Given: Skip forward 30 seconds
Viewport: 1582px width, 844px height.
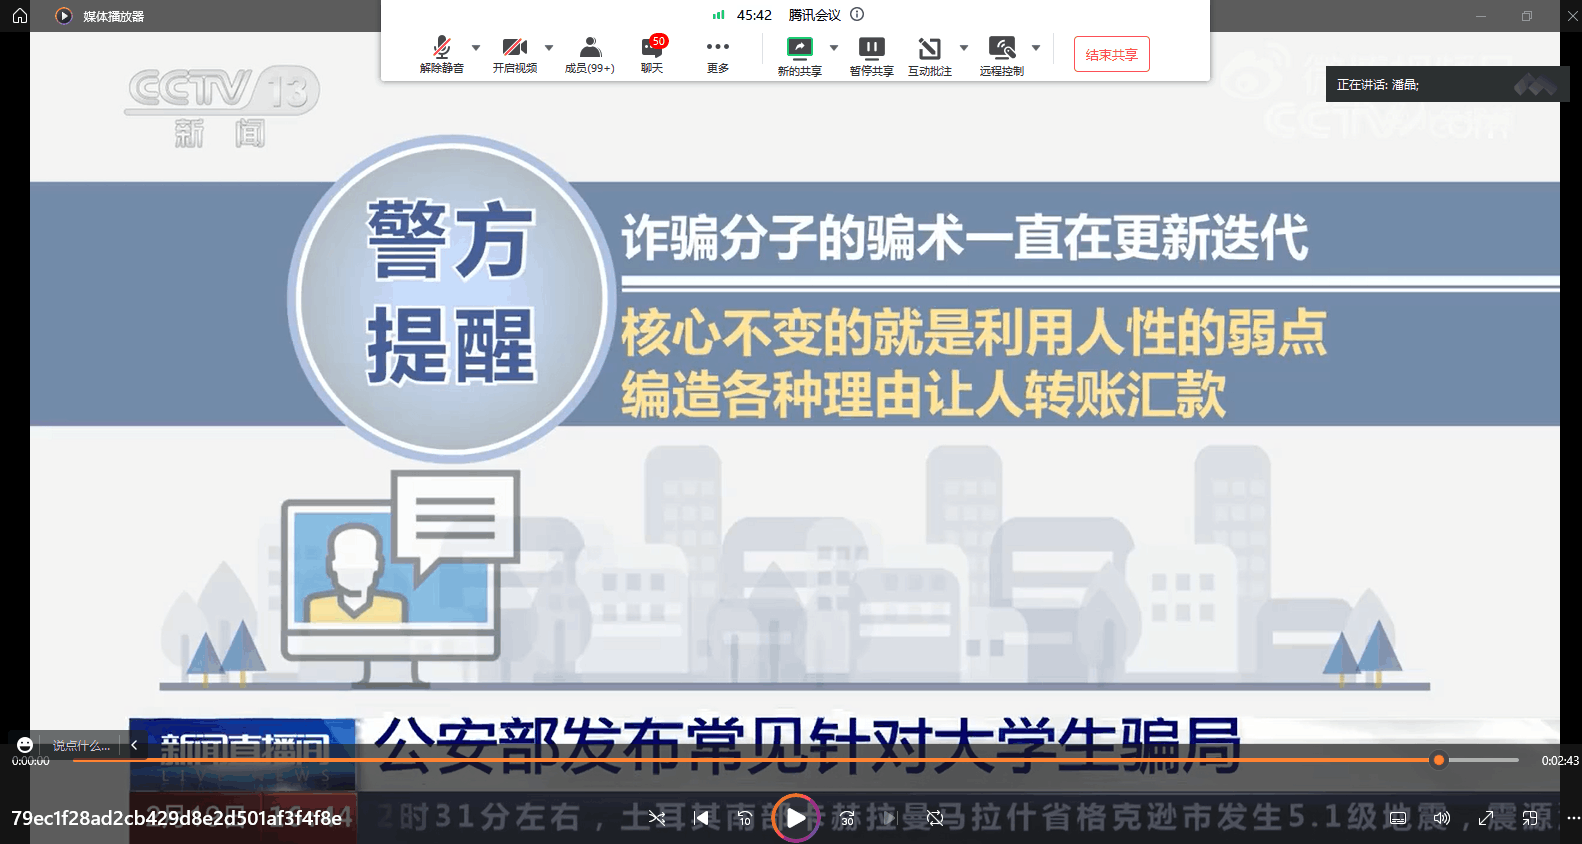Looking at the screenshot, I should (847, 818).
